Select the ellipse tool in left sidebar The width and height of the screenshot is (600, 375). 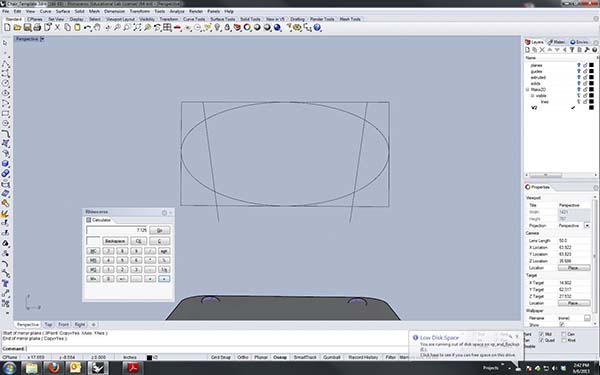point(5,93)
